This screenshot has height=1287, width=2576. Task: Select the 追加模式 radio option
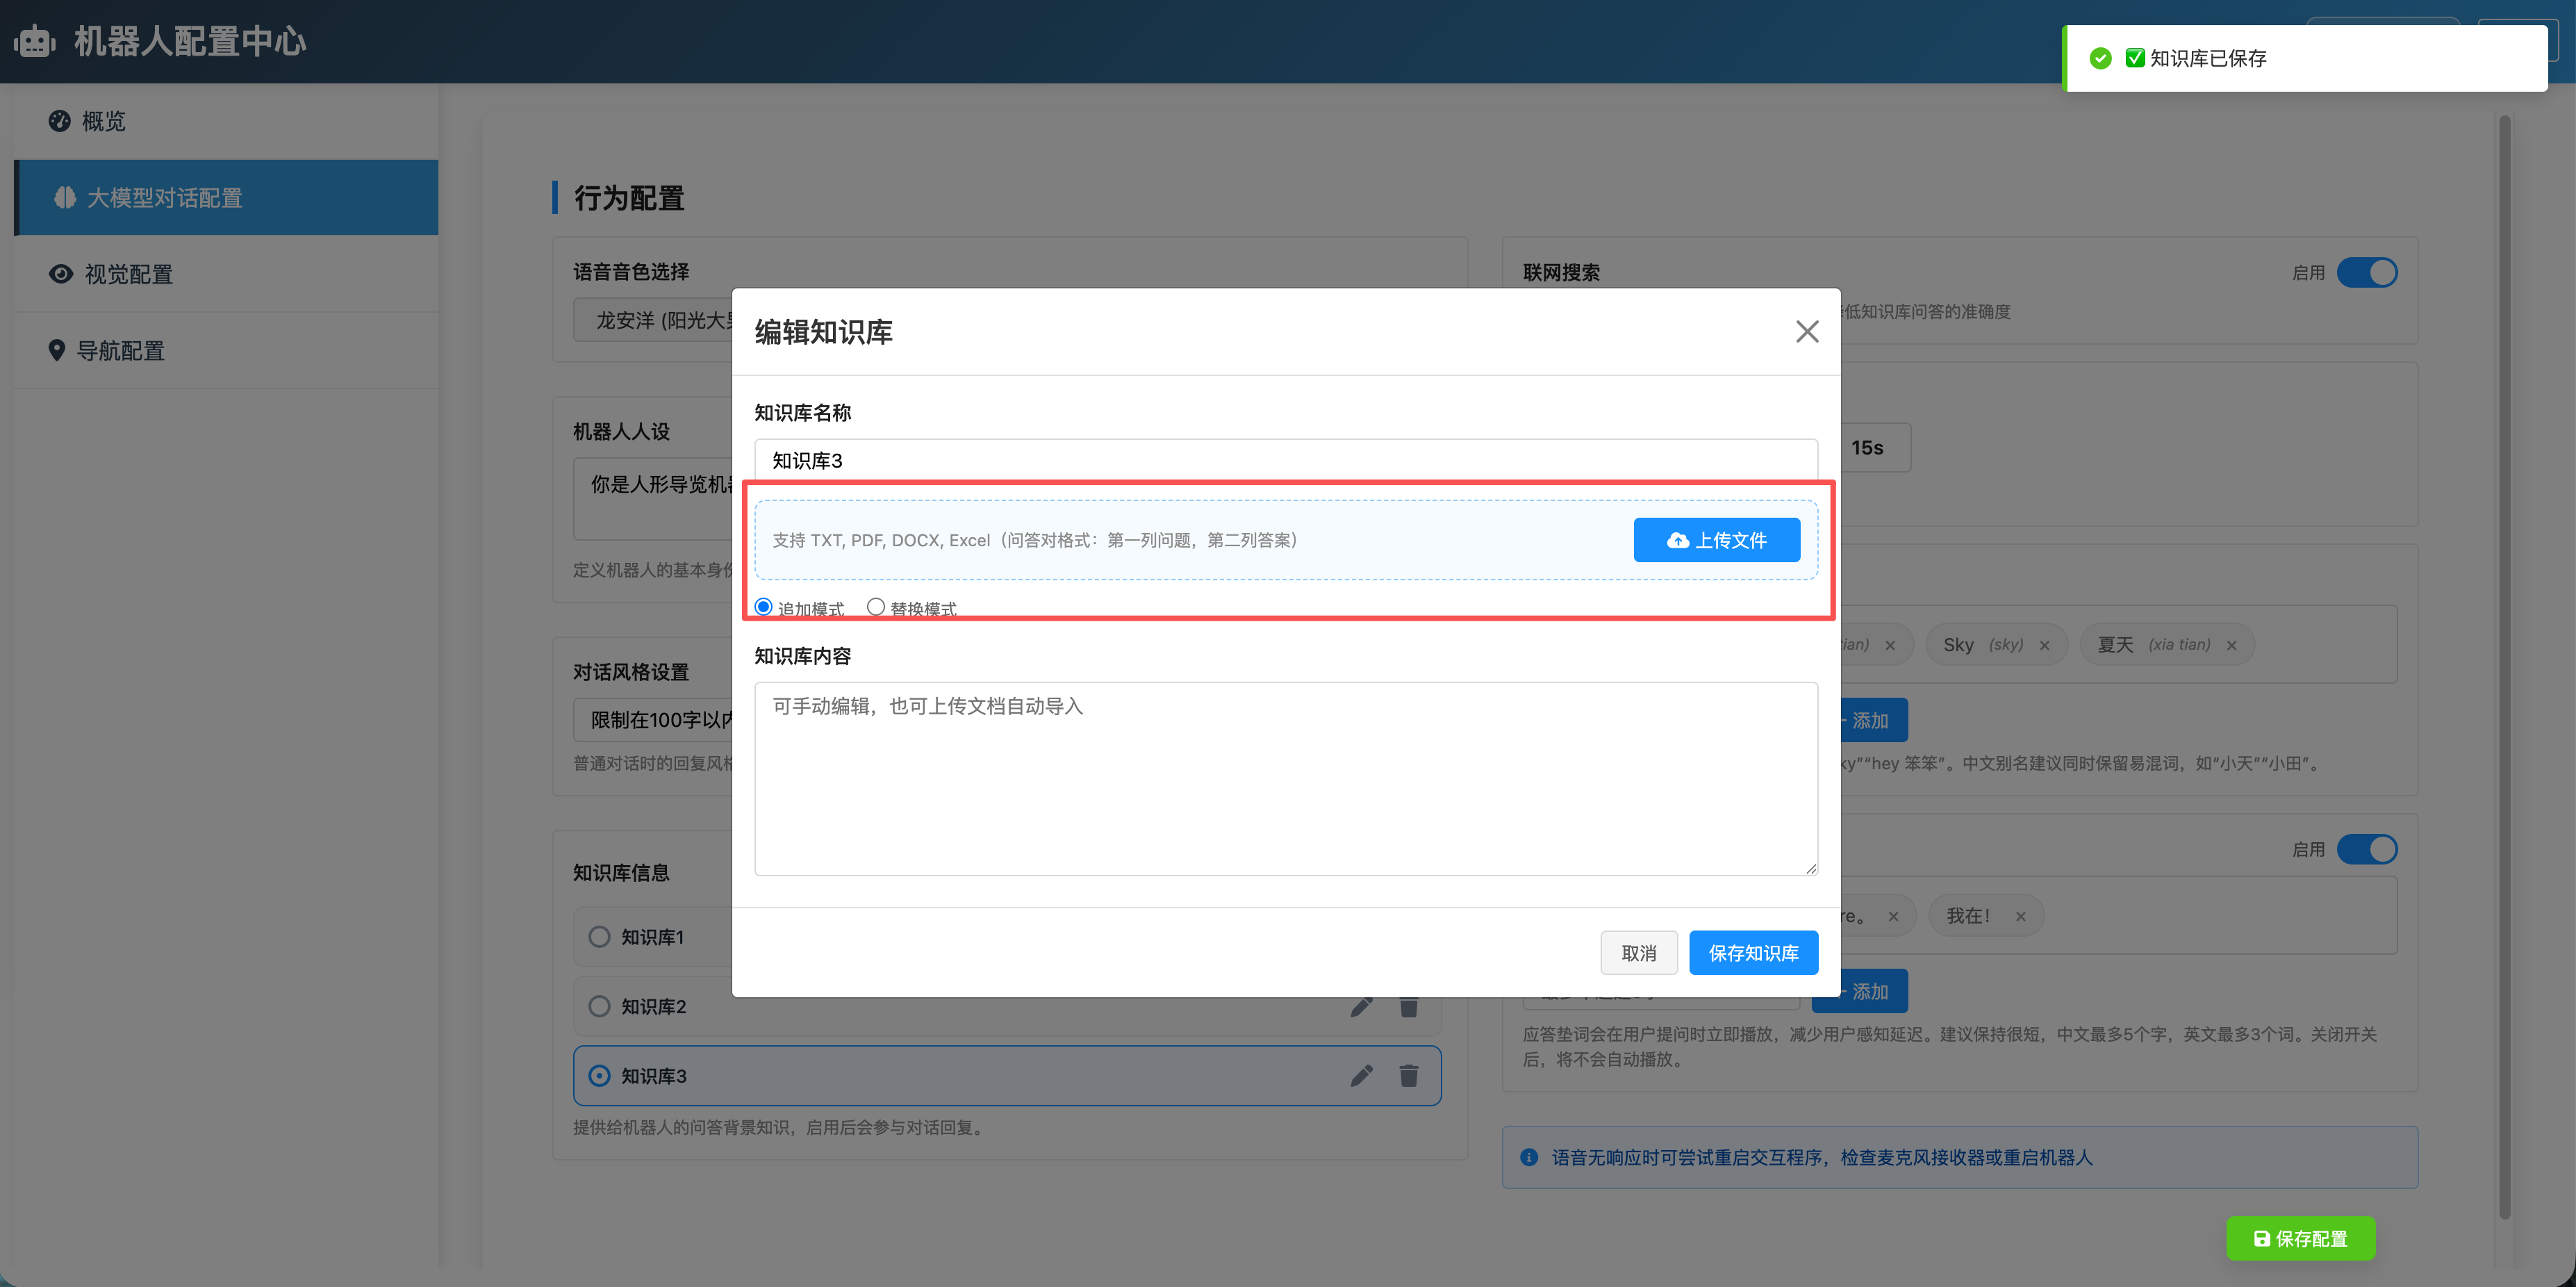click(763, 607)
